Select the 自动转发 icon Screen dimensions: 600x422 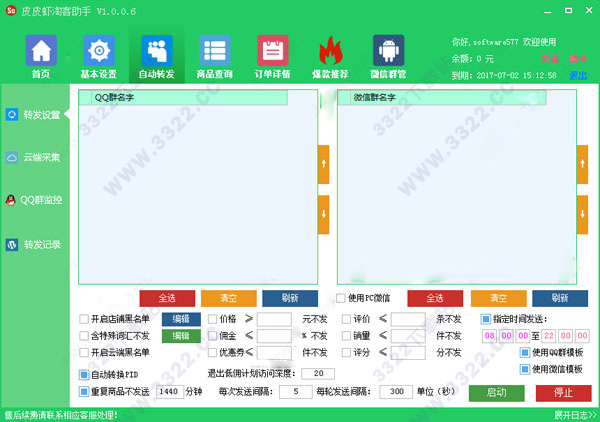pyautogui.click(x=157, y=51)
